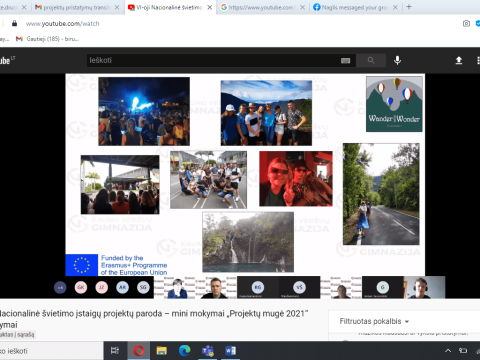Click the G participant avatar

pyautogui.click(x=383, y=287)
